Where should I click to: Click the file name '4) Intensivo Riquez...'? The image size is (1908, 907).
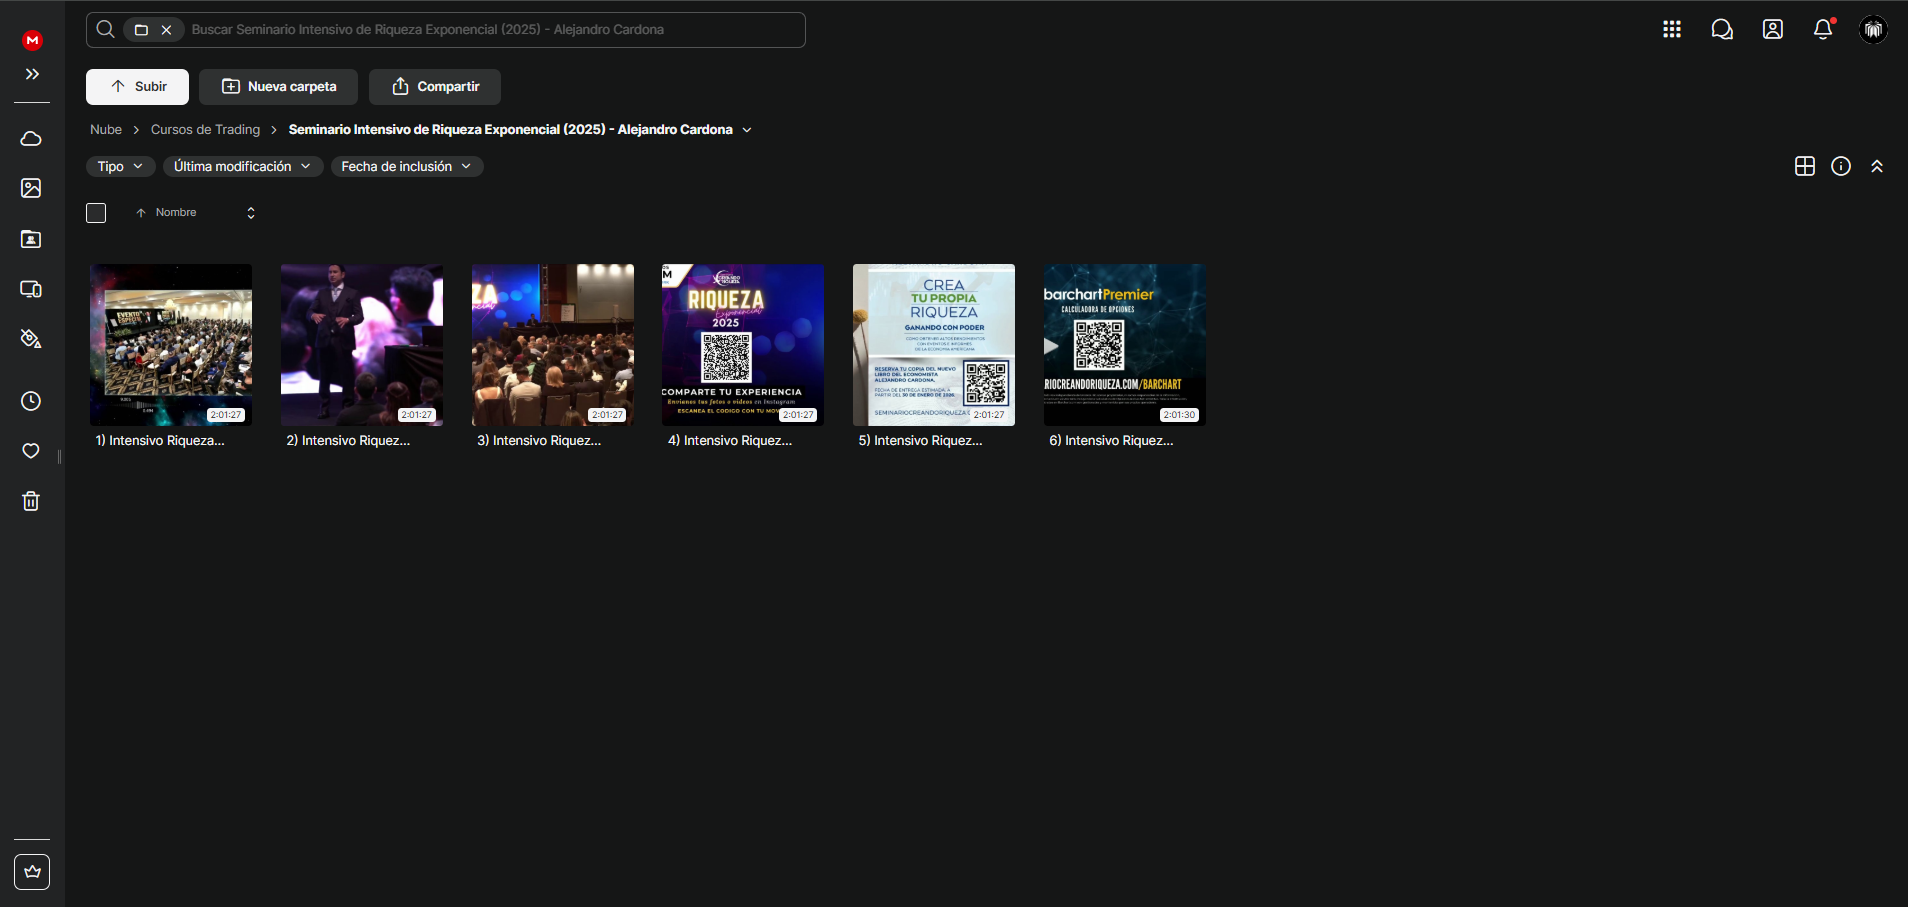(730, 441)
